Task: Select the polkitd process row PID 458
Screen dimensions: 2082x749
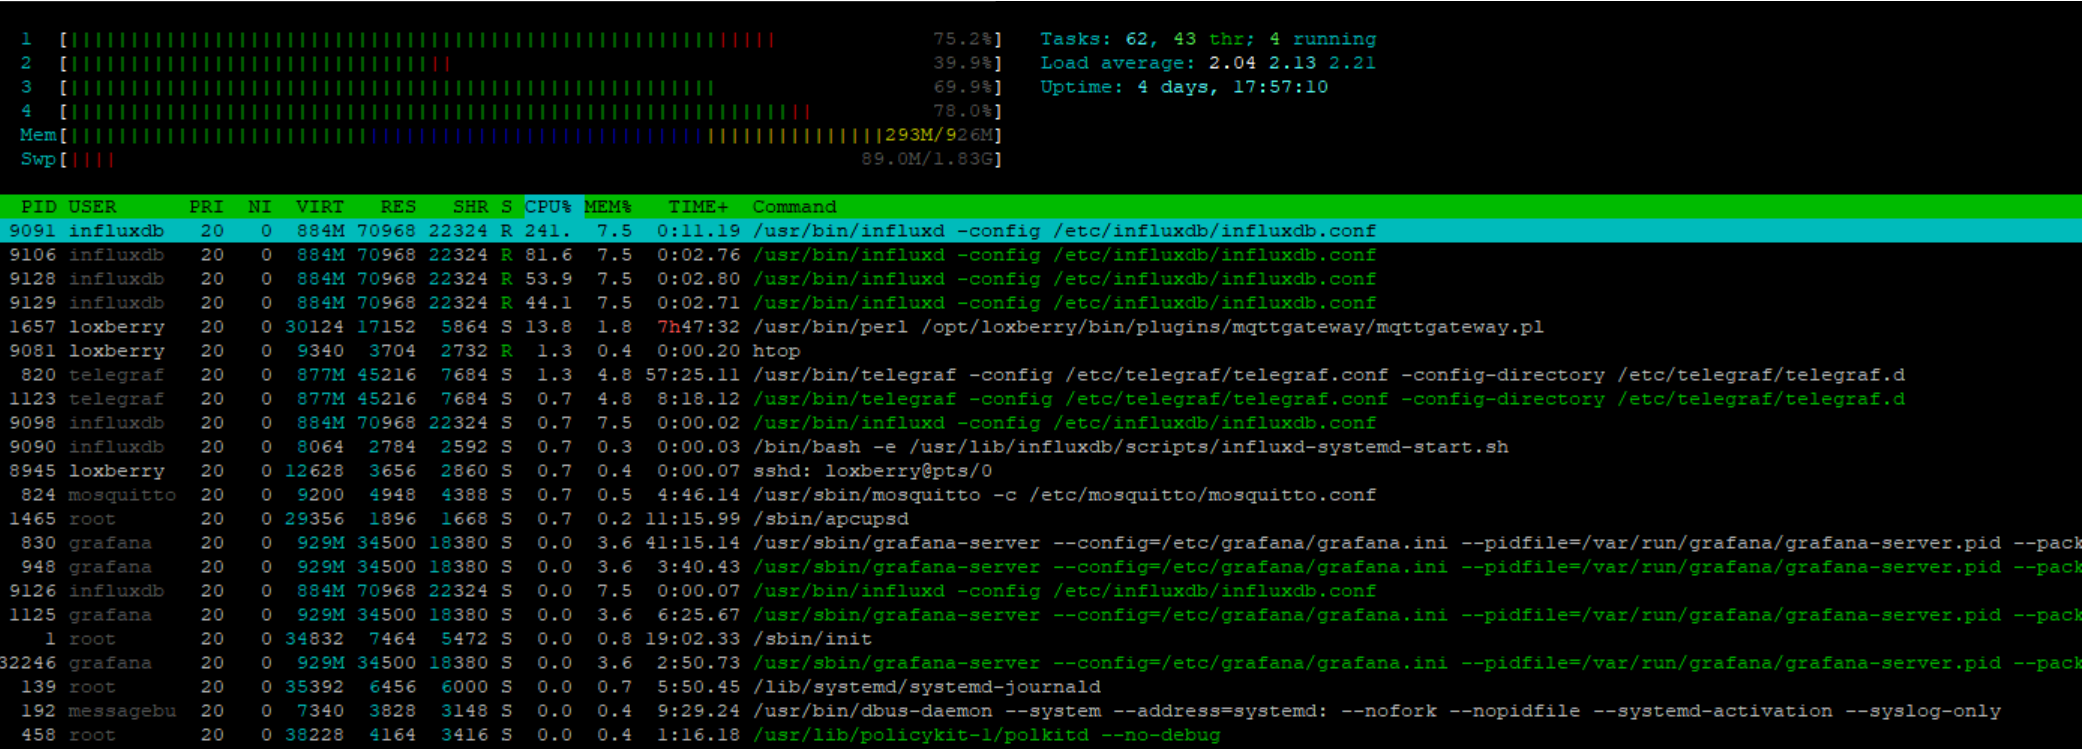Action: (x=1041, y=735)
